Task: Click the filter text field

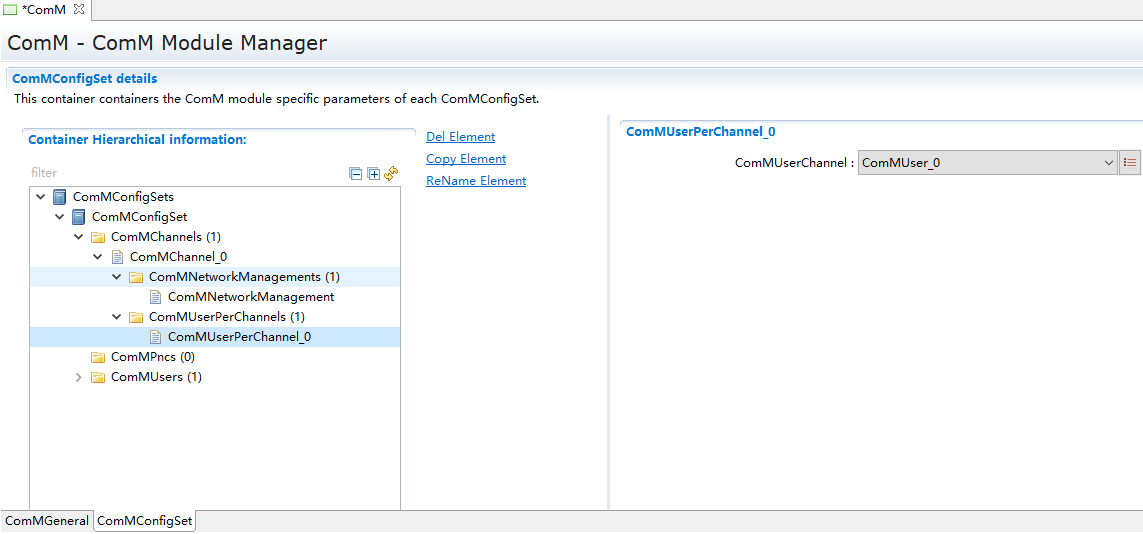Action: click(180, 173)
